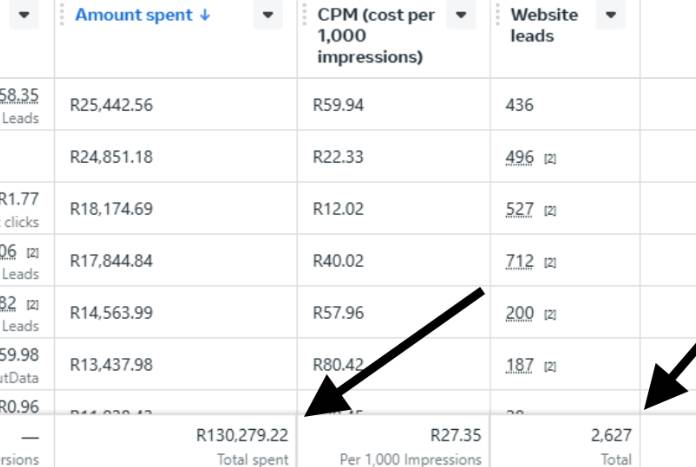Click the Website leads column header
Screen dimensions: 696x467
click(x=544, y=25)
